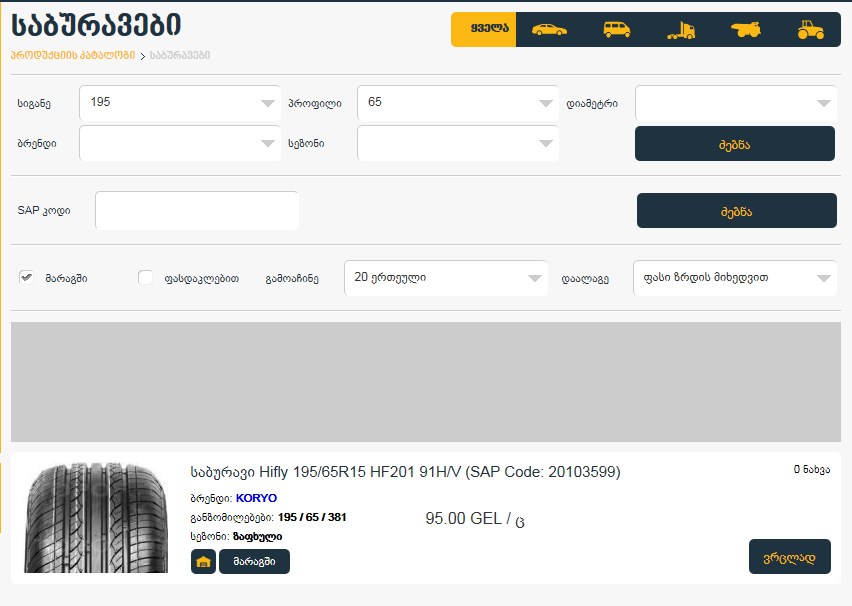Select the dump truck category icon
This screenshot has width=852, height=606.
point(746,30)
